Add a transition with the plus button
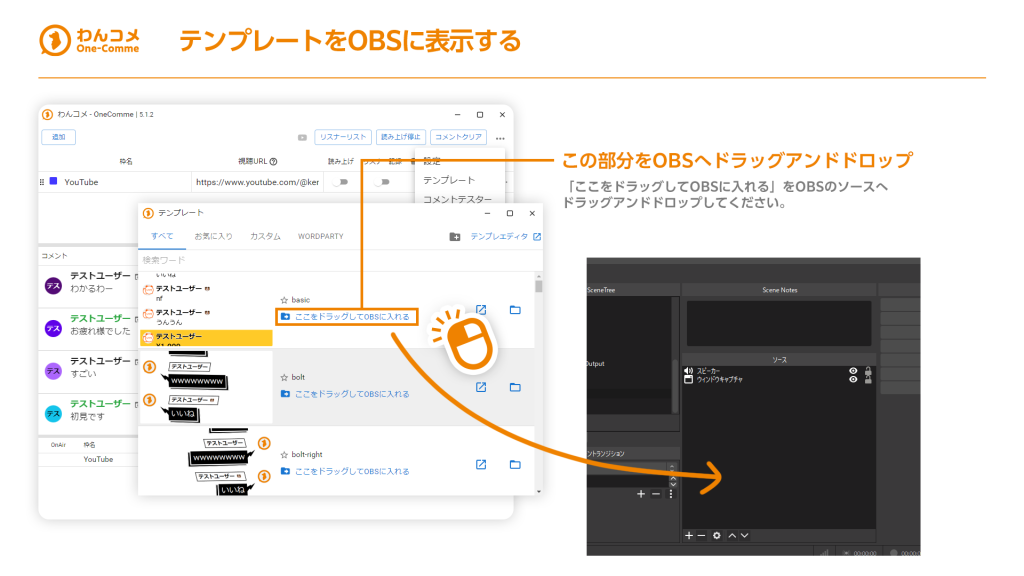Image resolution: width=1024 pixels, height=576 pixels. point(641,494)
